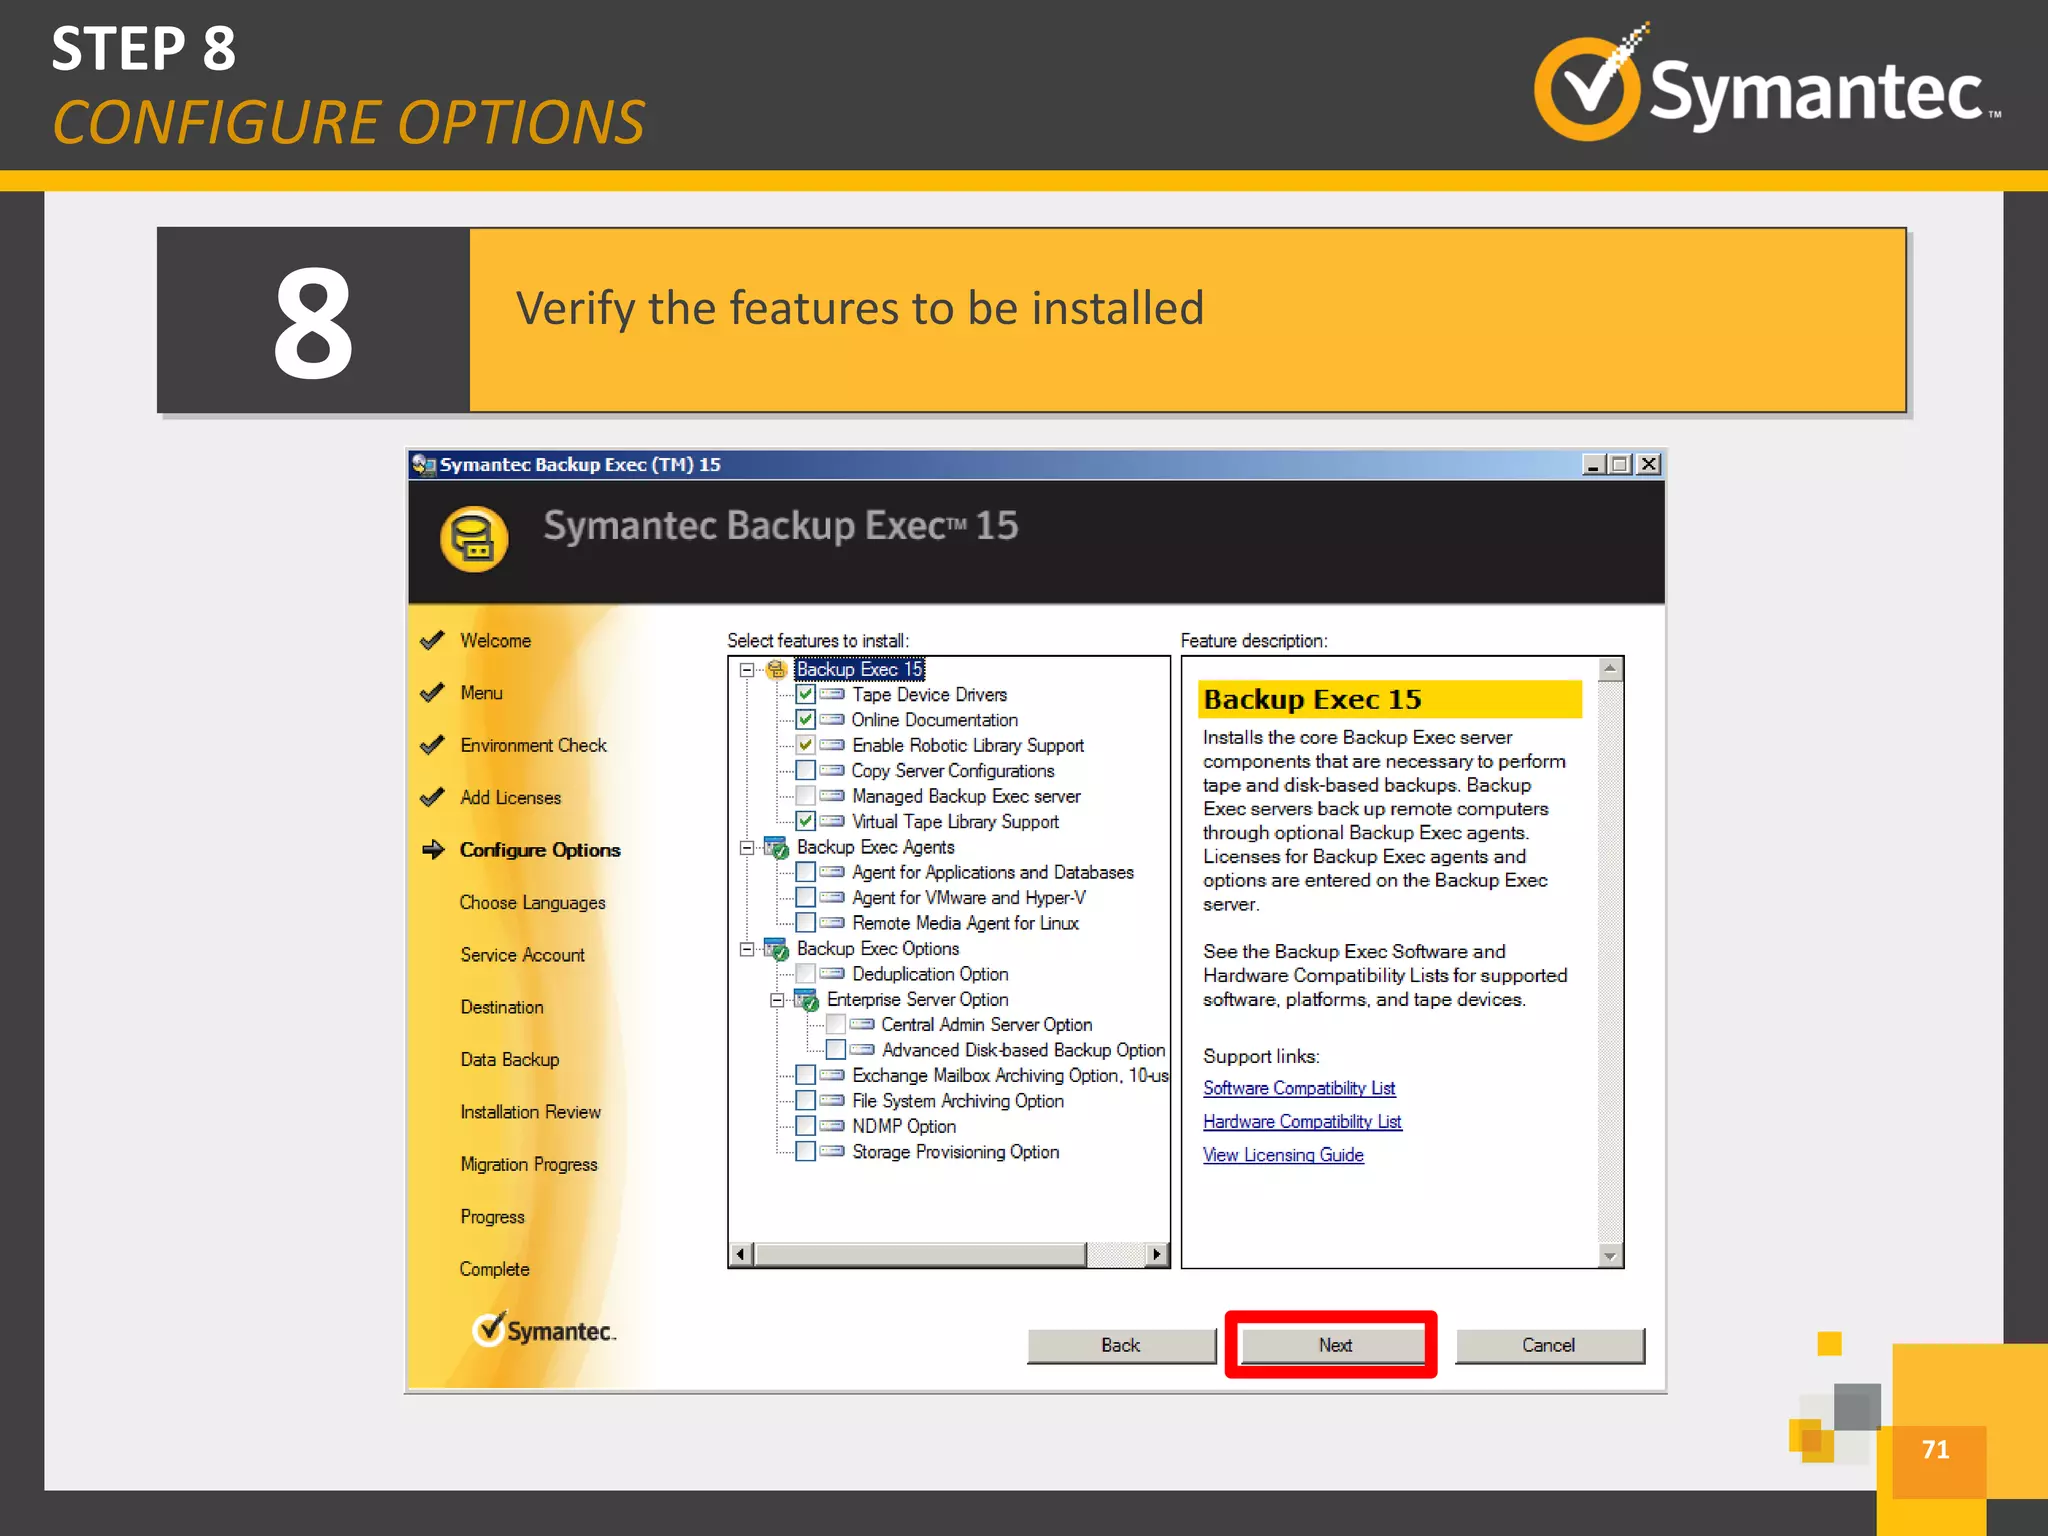Click the Backup Exec Agents group icon
This screenshot has width=2048, height=1536.
coord(776,847)
